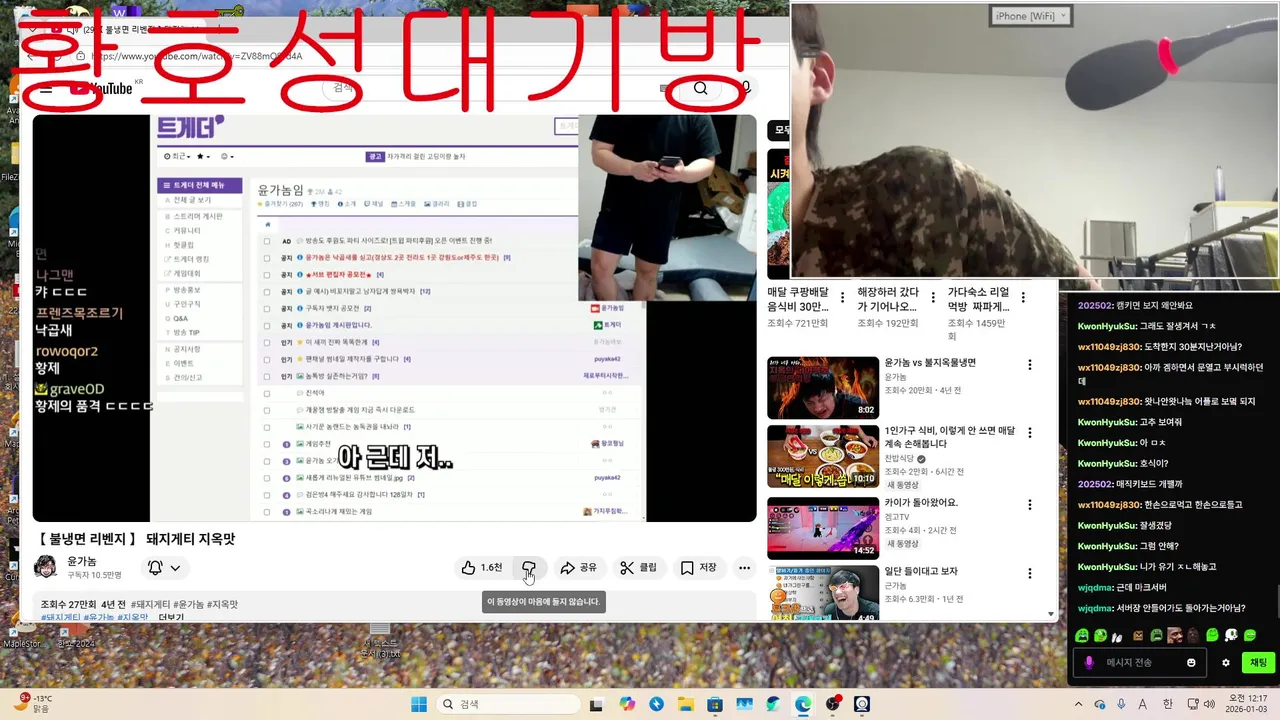
Task: Open emoji picker smiley in chat input
Action: click(x=1191, y=662)
